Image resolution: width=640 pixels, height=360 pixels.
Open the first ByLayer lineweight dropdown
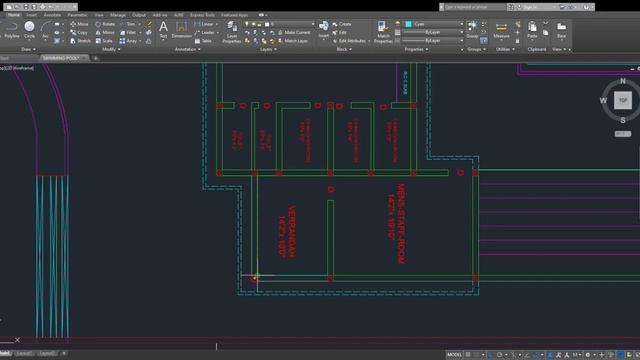click(461, 32)
